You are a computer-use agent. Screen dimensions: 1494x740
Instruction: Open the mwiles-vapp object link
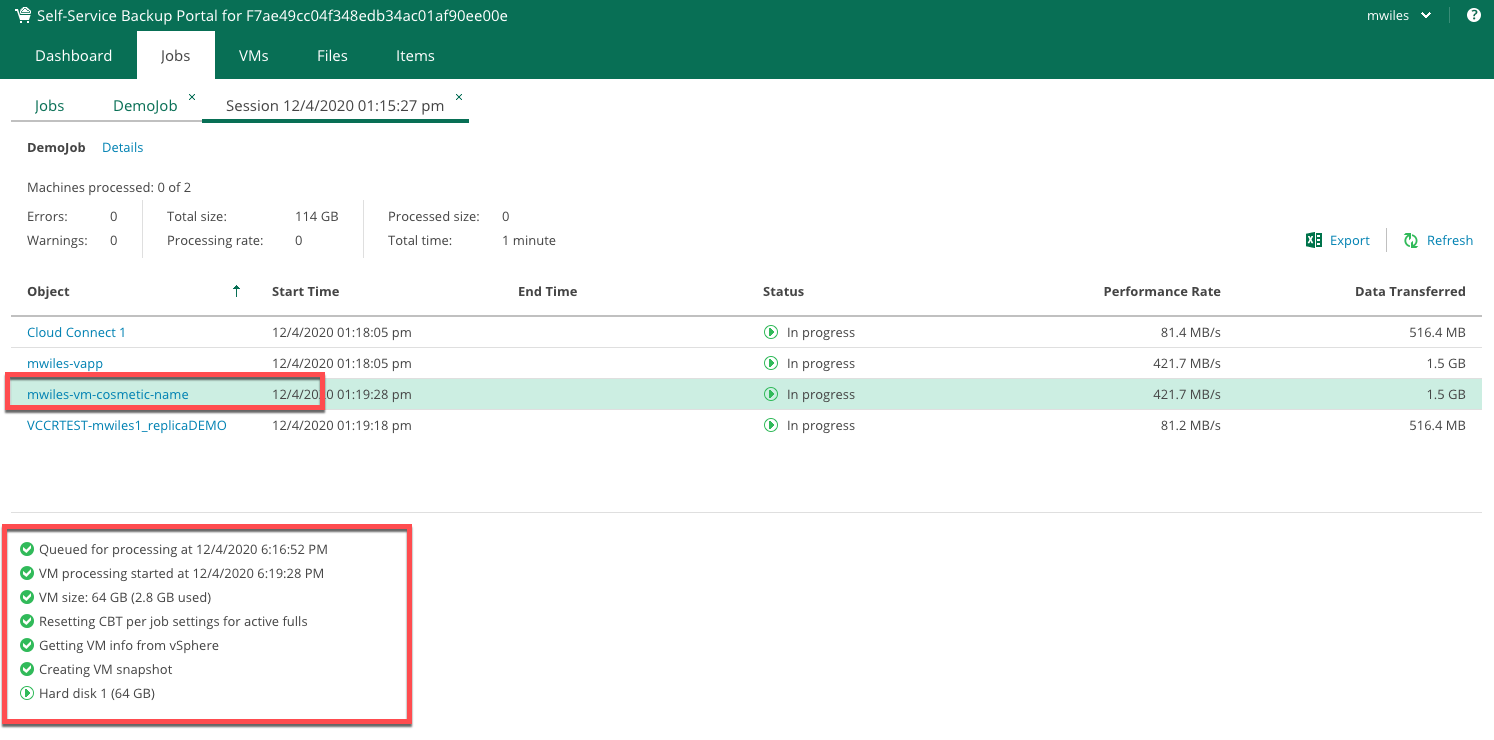[x=65, y=363]
